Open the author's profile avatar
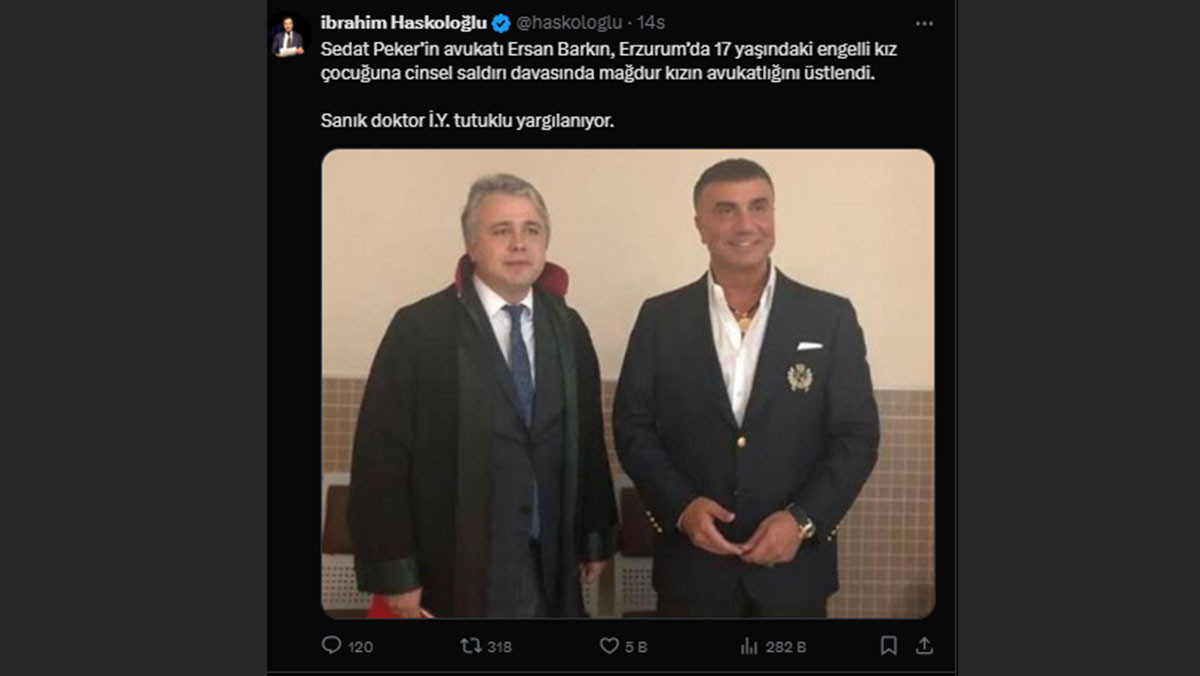Screen dimensions: 1200x676 (288, 37)
